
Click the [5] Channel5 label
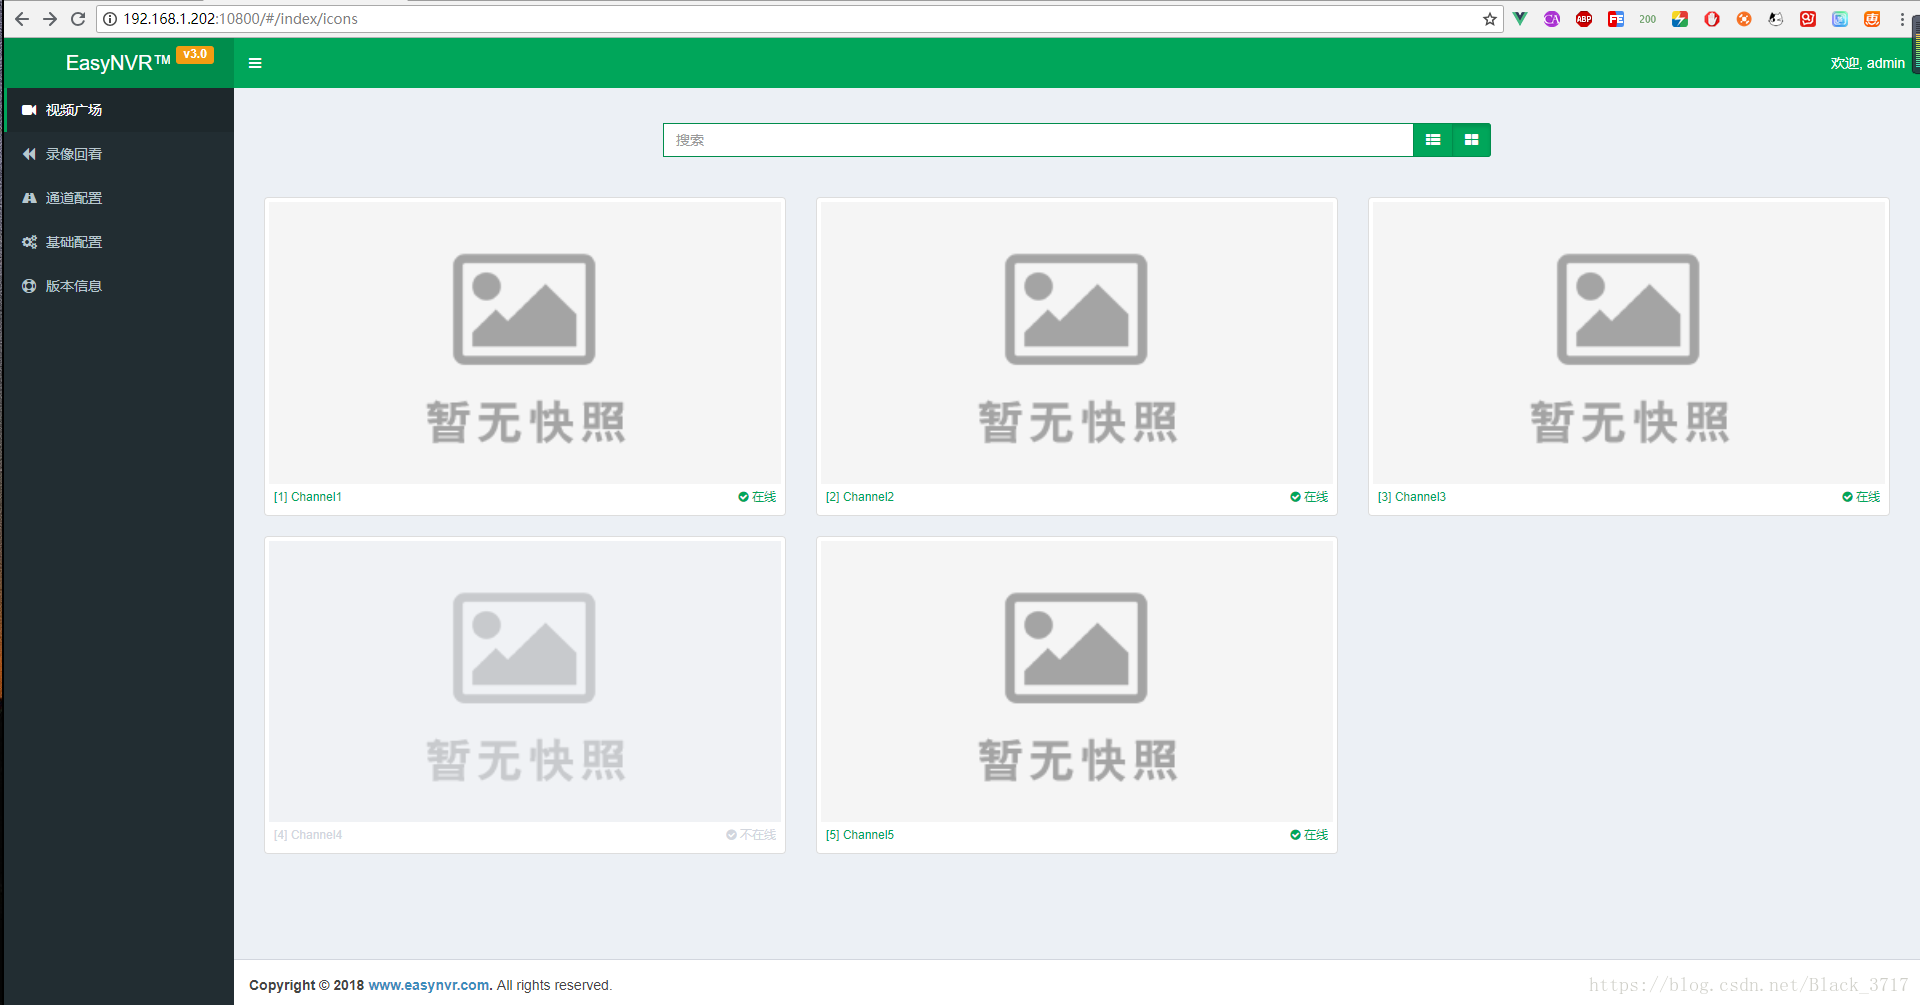(x=860, y=835)
